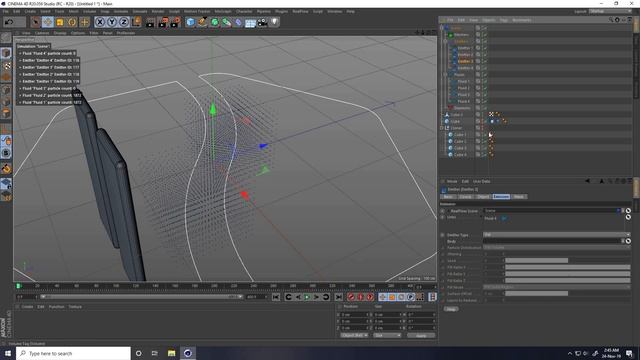Add a camera object

click(x=262, y=22)
